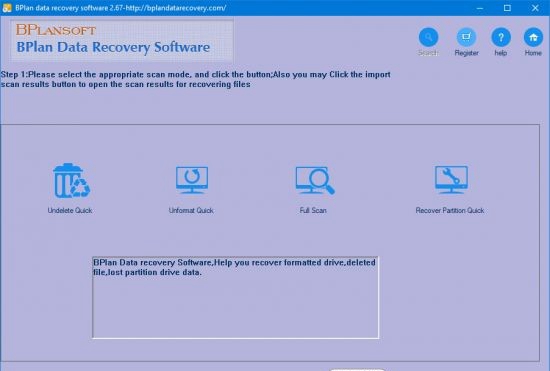Close the BPlan data recovery window
The width and height of the screenshot is (550, 371).
coord(535,8)
